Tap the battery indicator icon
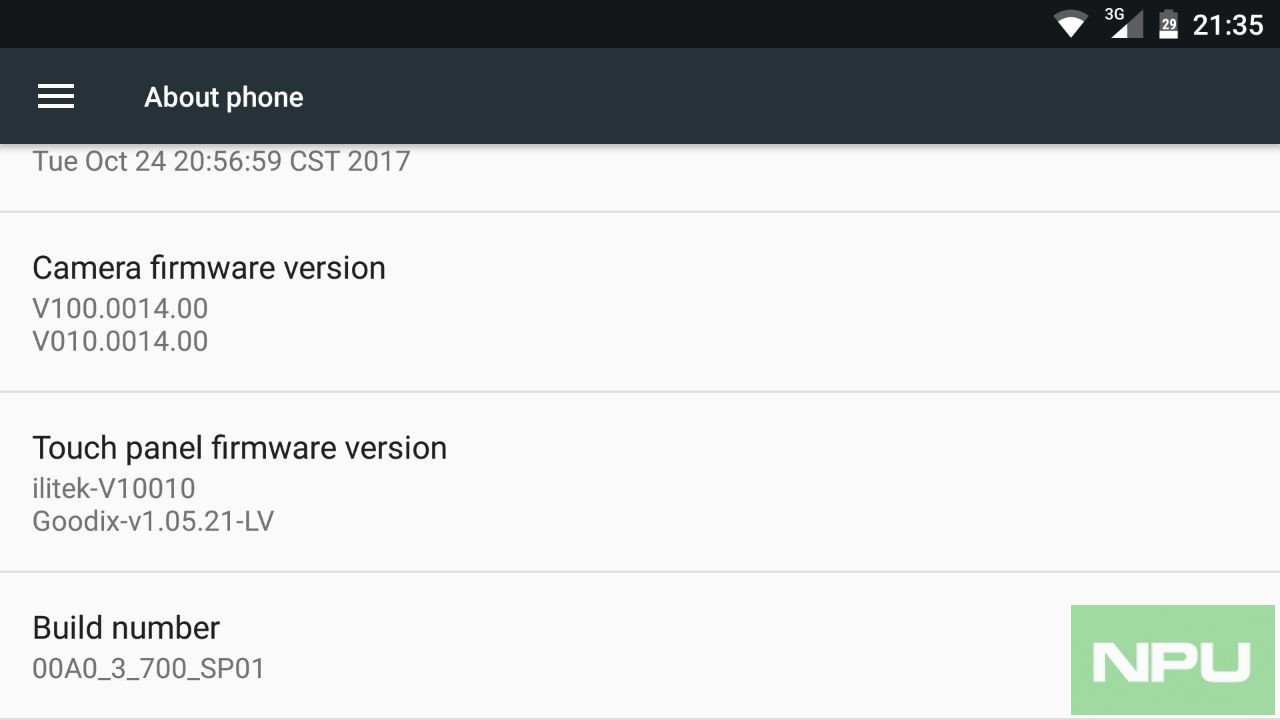1280x720 pixels. tap(1168, 24)
